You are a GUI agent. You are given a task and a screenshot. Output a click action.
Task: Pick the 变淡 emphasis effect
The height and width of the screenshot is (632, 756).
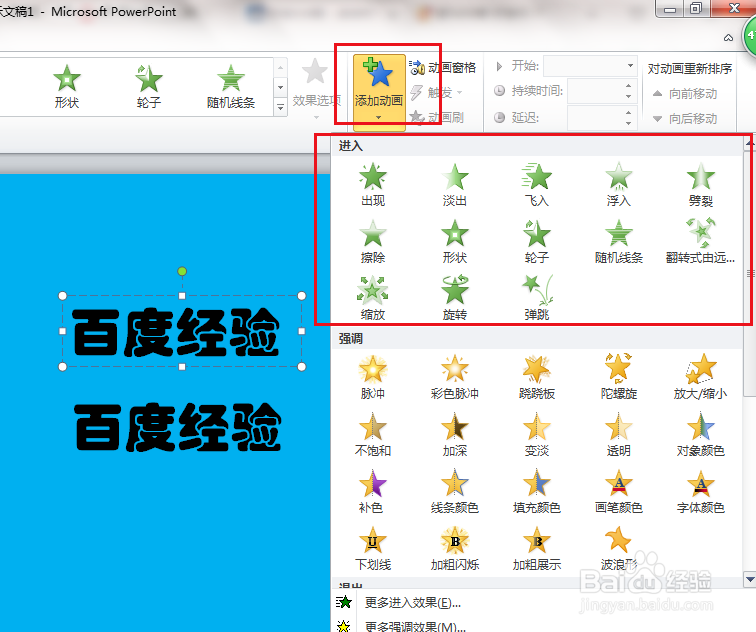pos(537,434)
